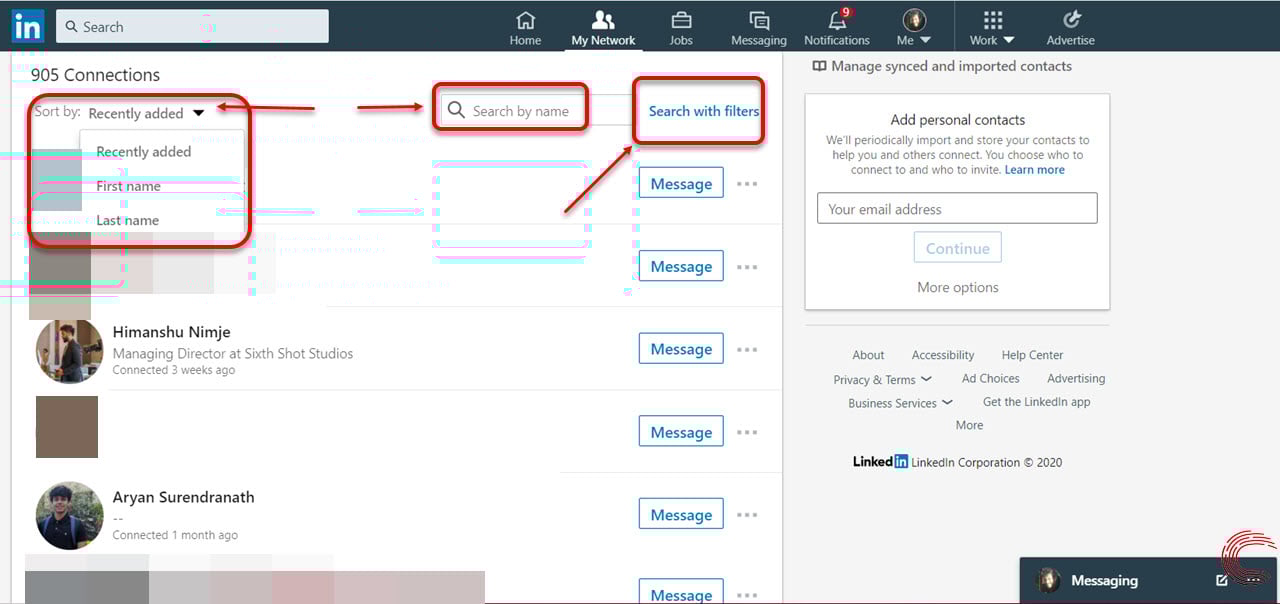Open the More footer link
Screen dimensions: 1280x604
coord(969,425)
